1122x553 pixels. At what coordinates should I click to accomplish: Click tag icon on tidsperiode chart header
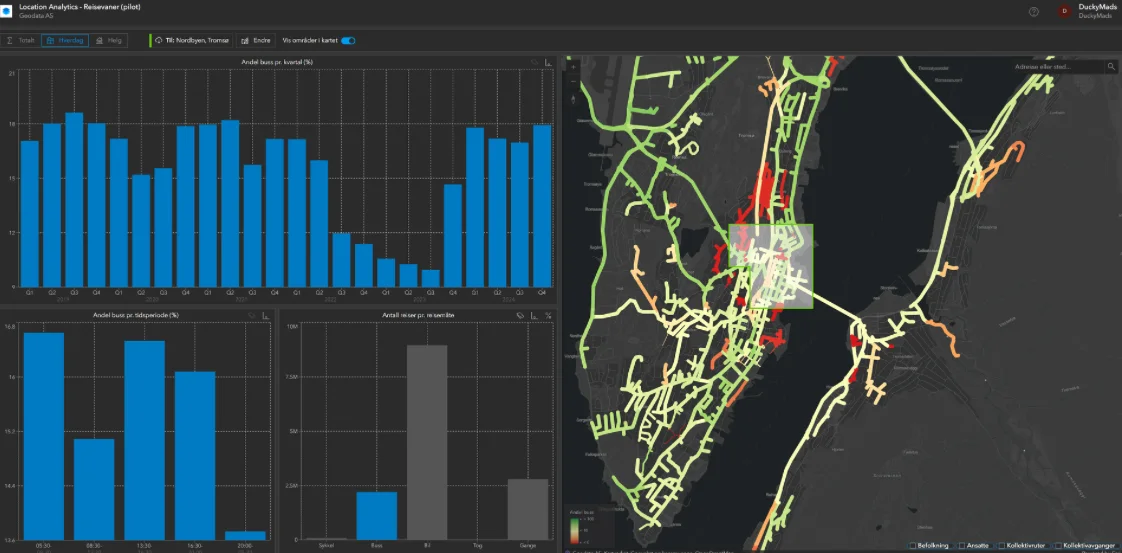252,315
